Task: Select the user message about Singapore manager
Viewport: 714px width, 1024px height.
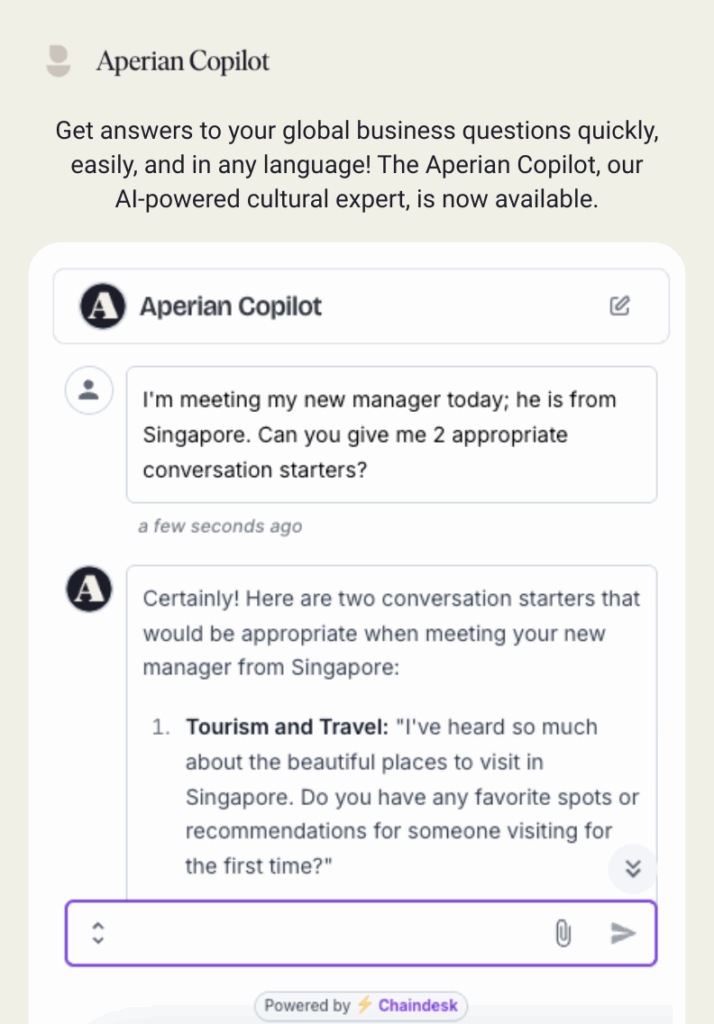Action: click(x=391, y=434)
